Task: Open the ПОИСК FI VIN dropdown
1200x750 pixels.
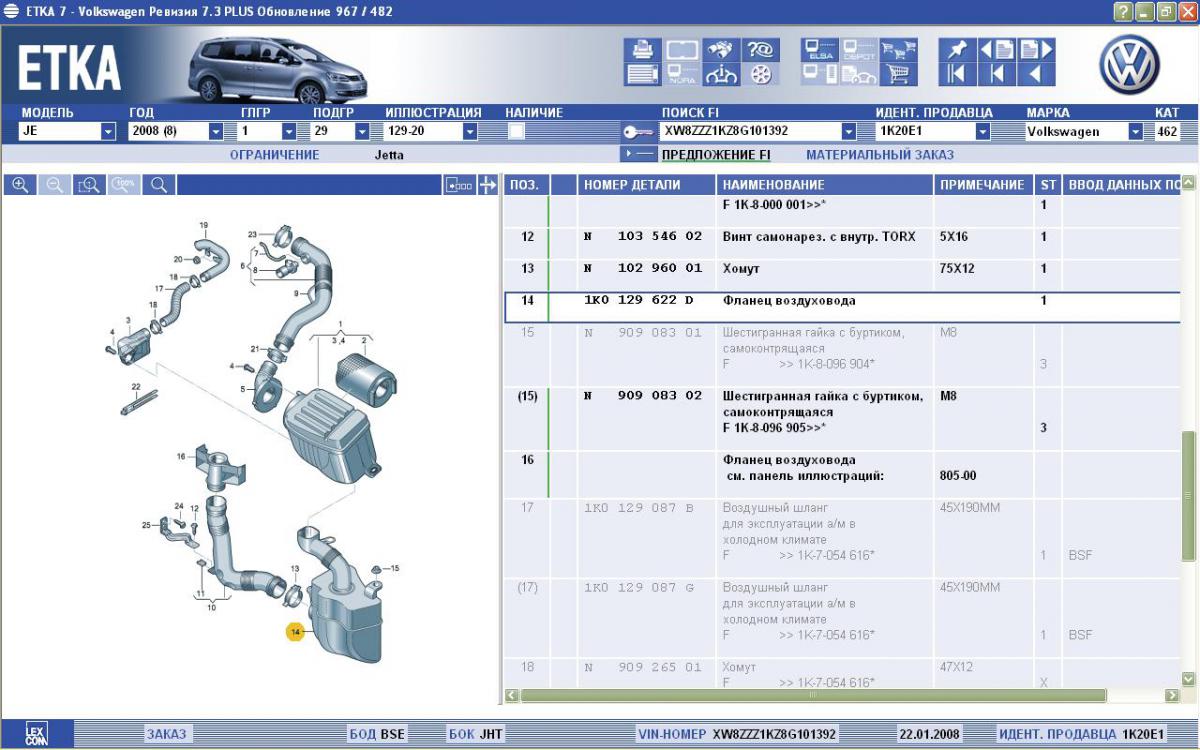Action: coord(849,131)
